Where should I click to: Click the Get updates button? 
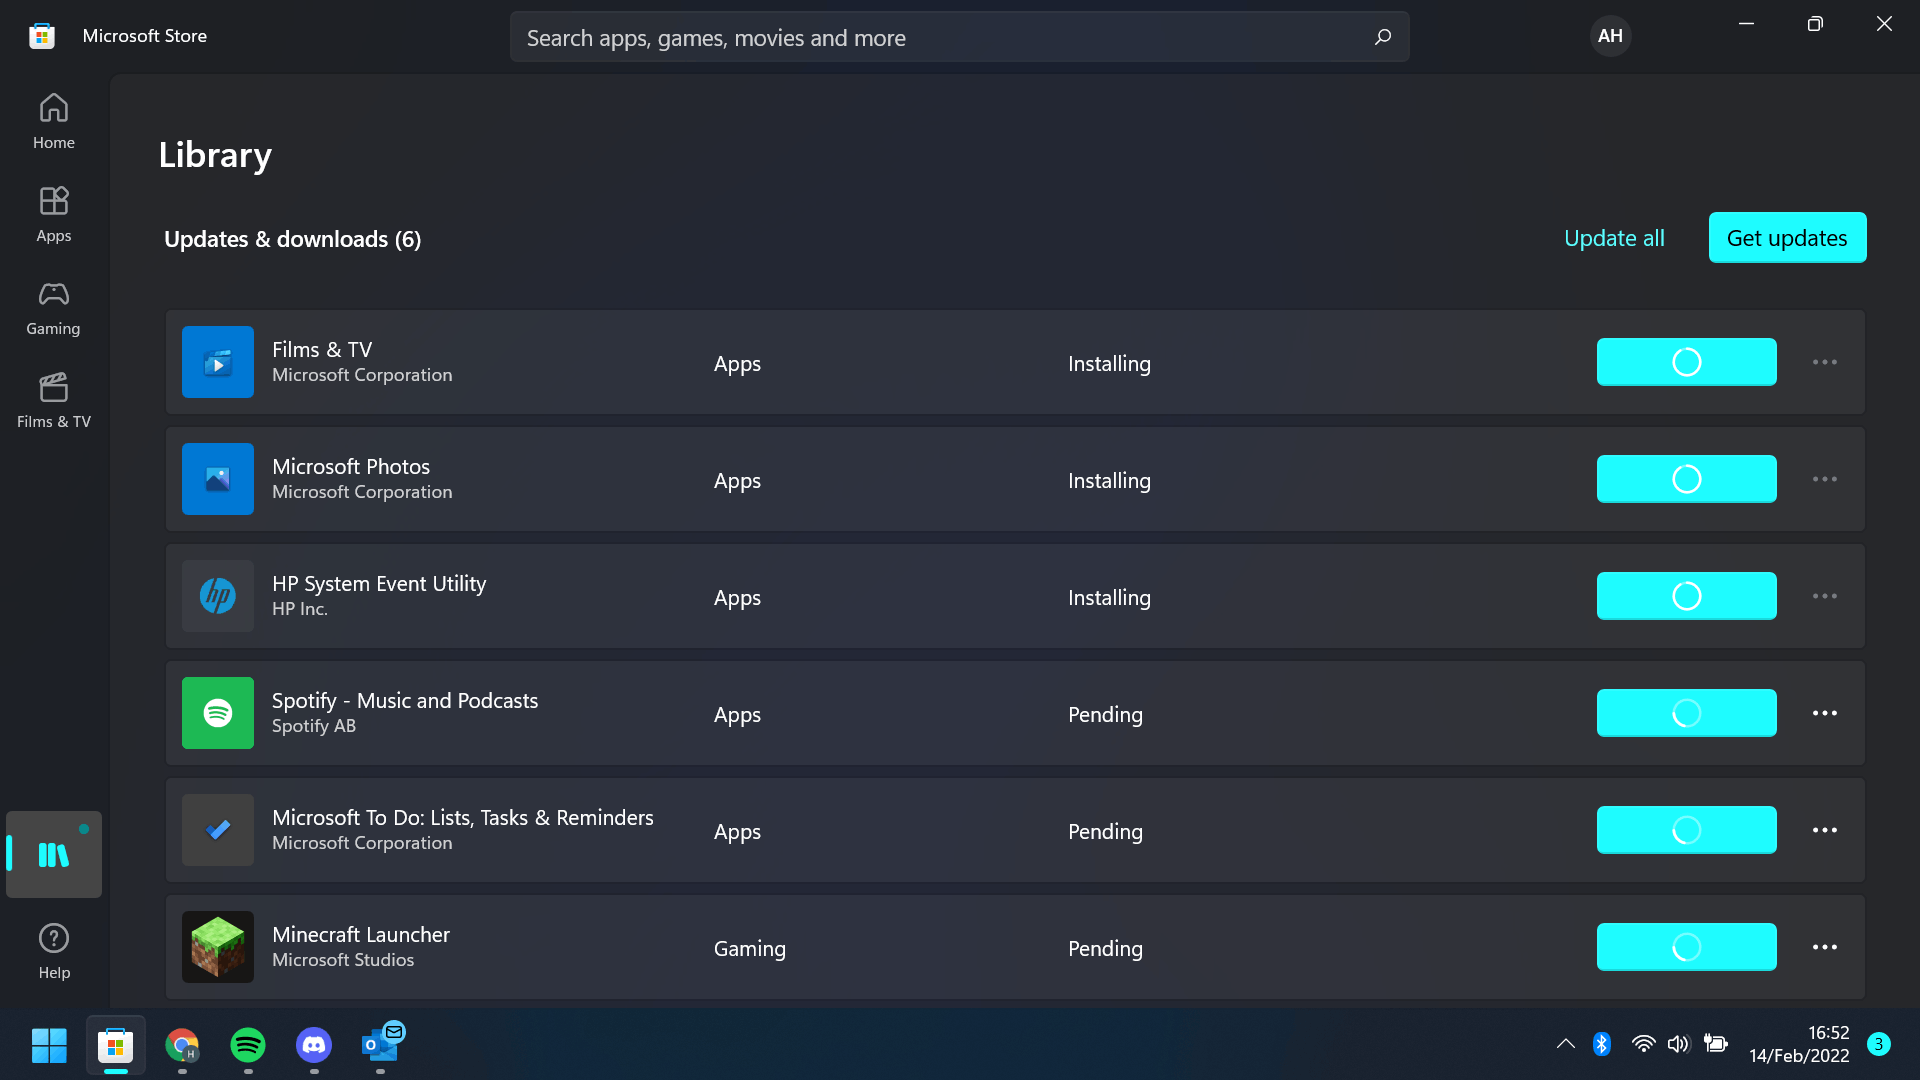pos(1787,238)
